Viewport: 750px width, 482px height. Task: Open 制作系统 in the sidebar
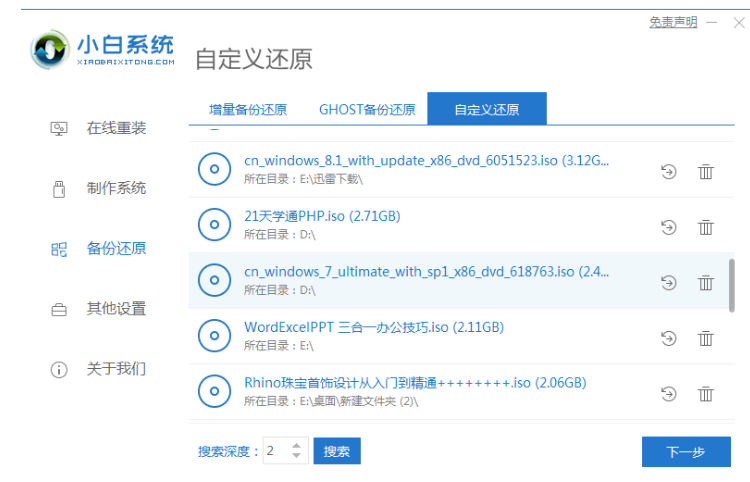(115, 188)
